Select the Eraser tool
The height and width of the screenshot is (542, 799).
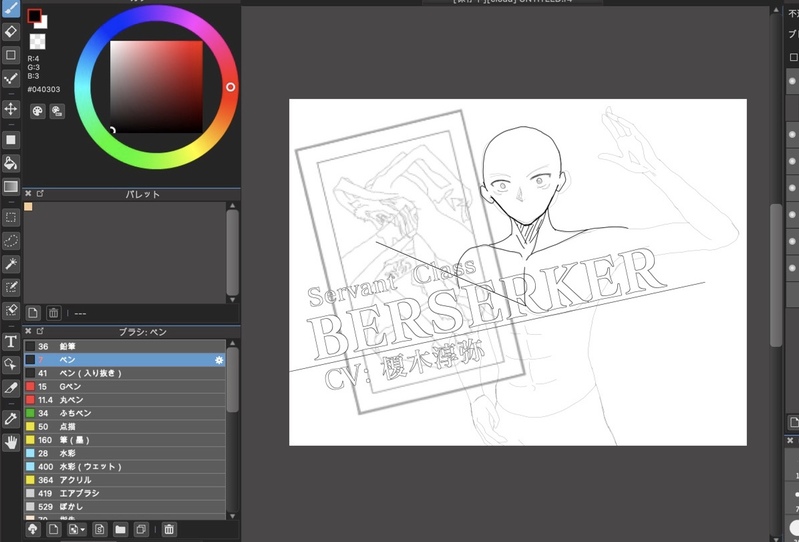[x=11, y=32]
